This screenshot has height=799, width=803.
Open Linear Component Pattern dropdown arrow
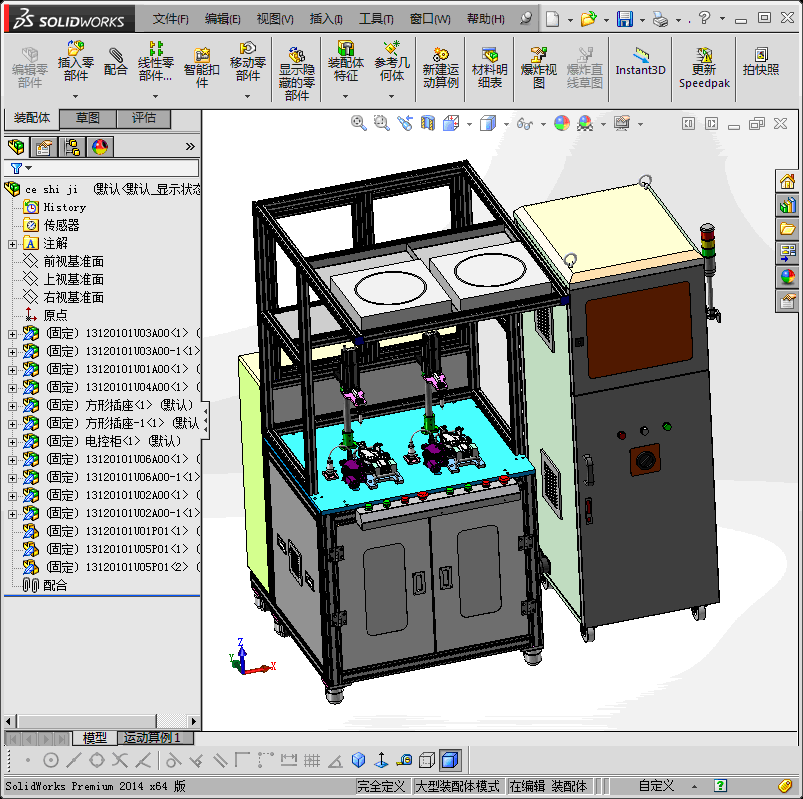(156, 96)
